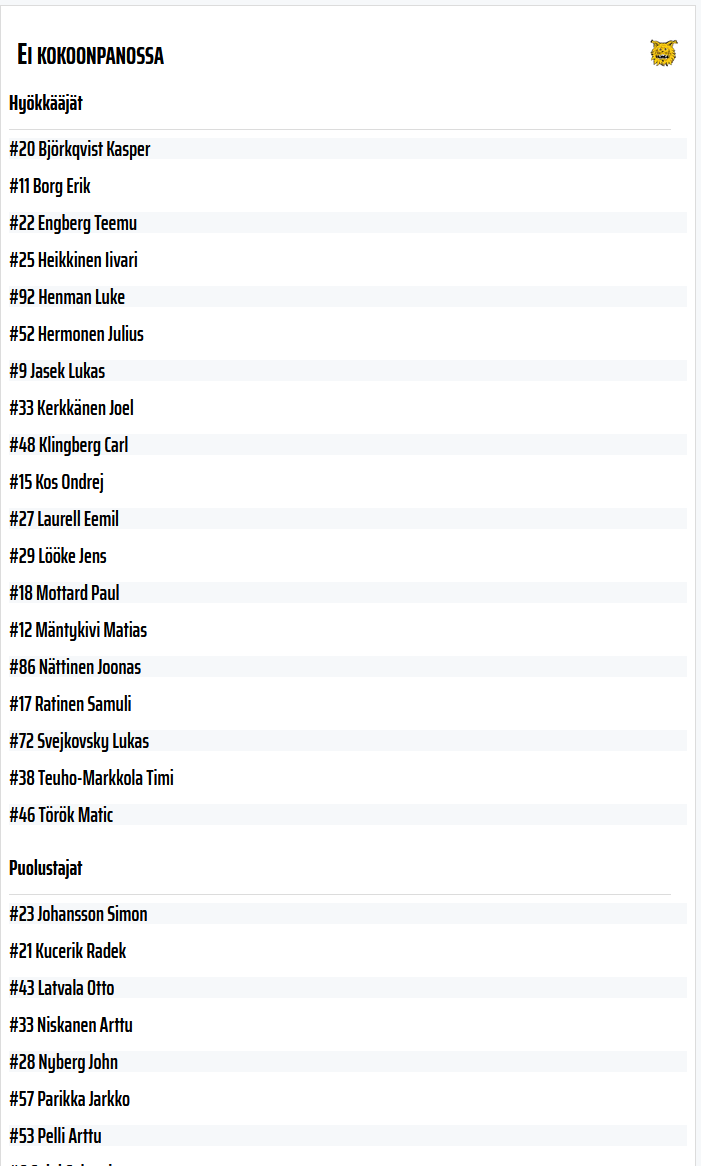Open #48 Klingberg Carl
The image size is (701, 1166).
(69, 445)
